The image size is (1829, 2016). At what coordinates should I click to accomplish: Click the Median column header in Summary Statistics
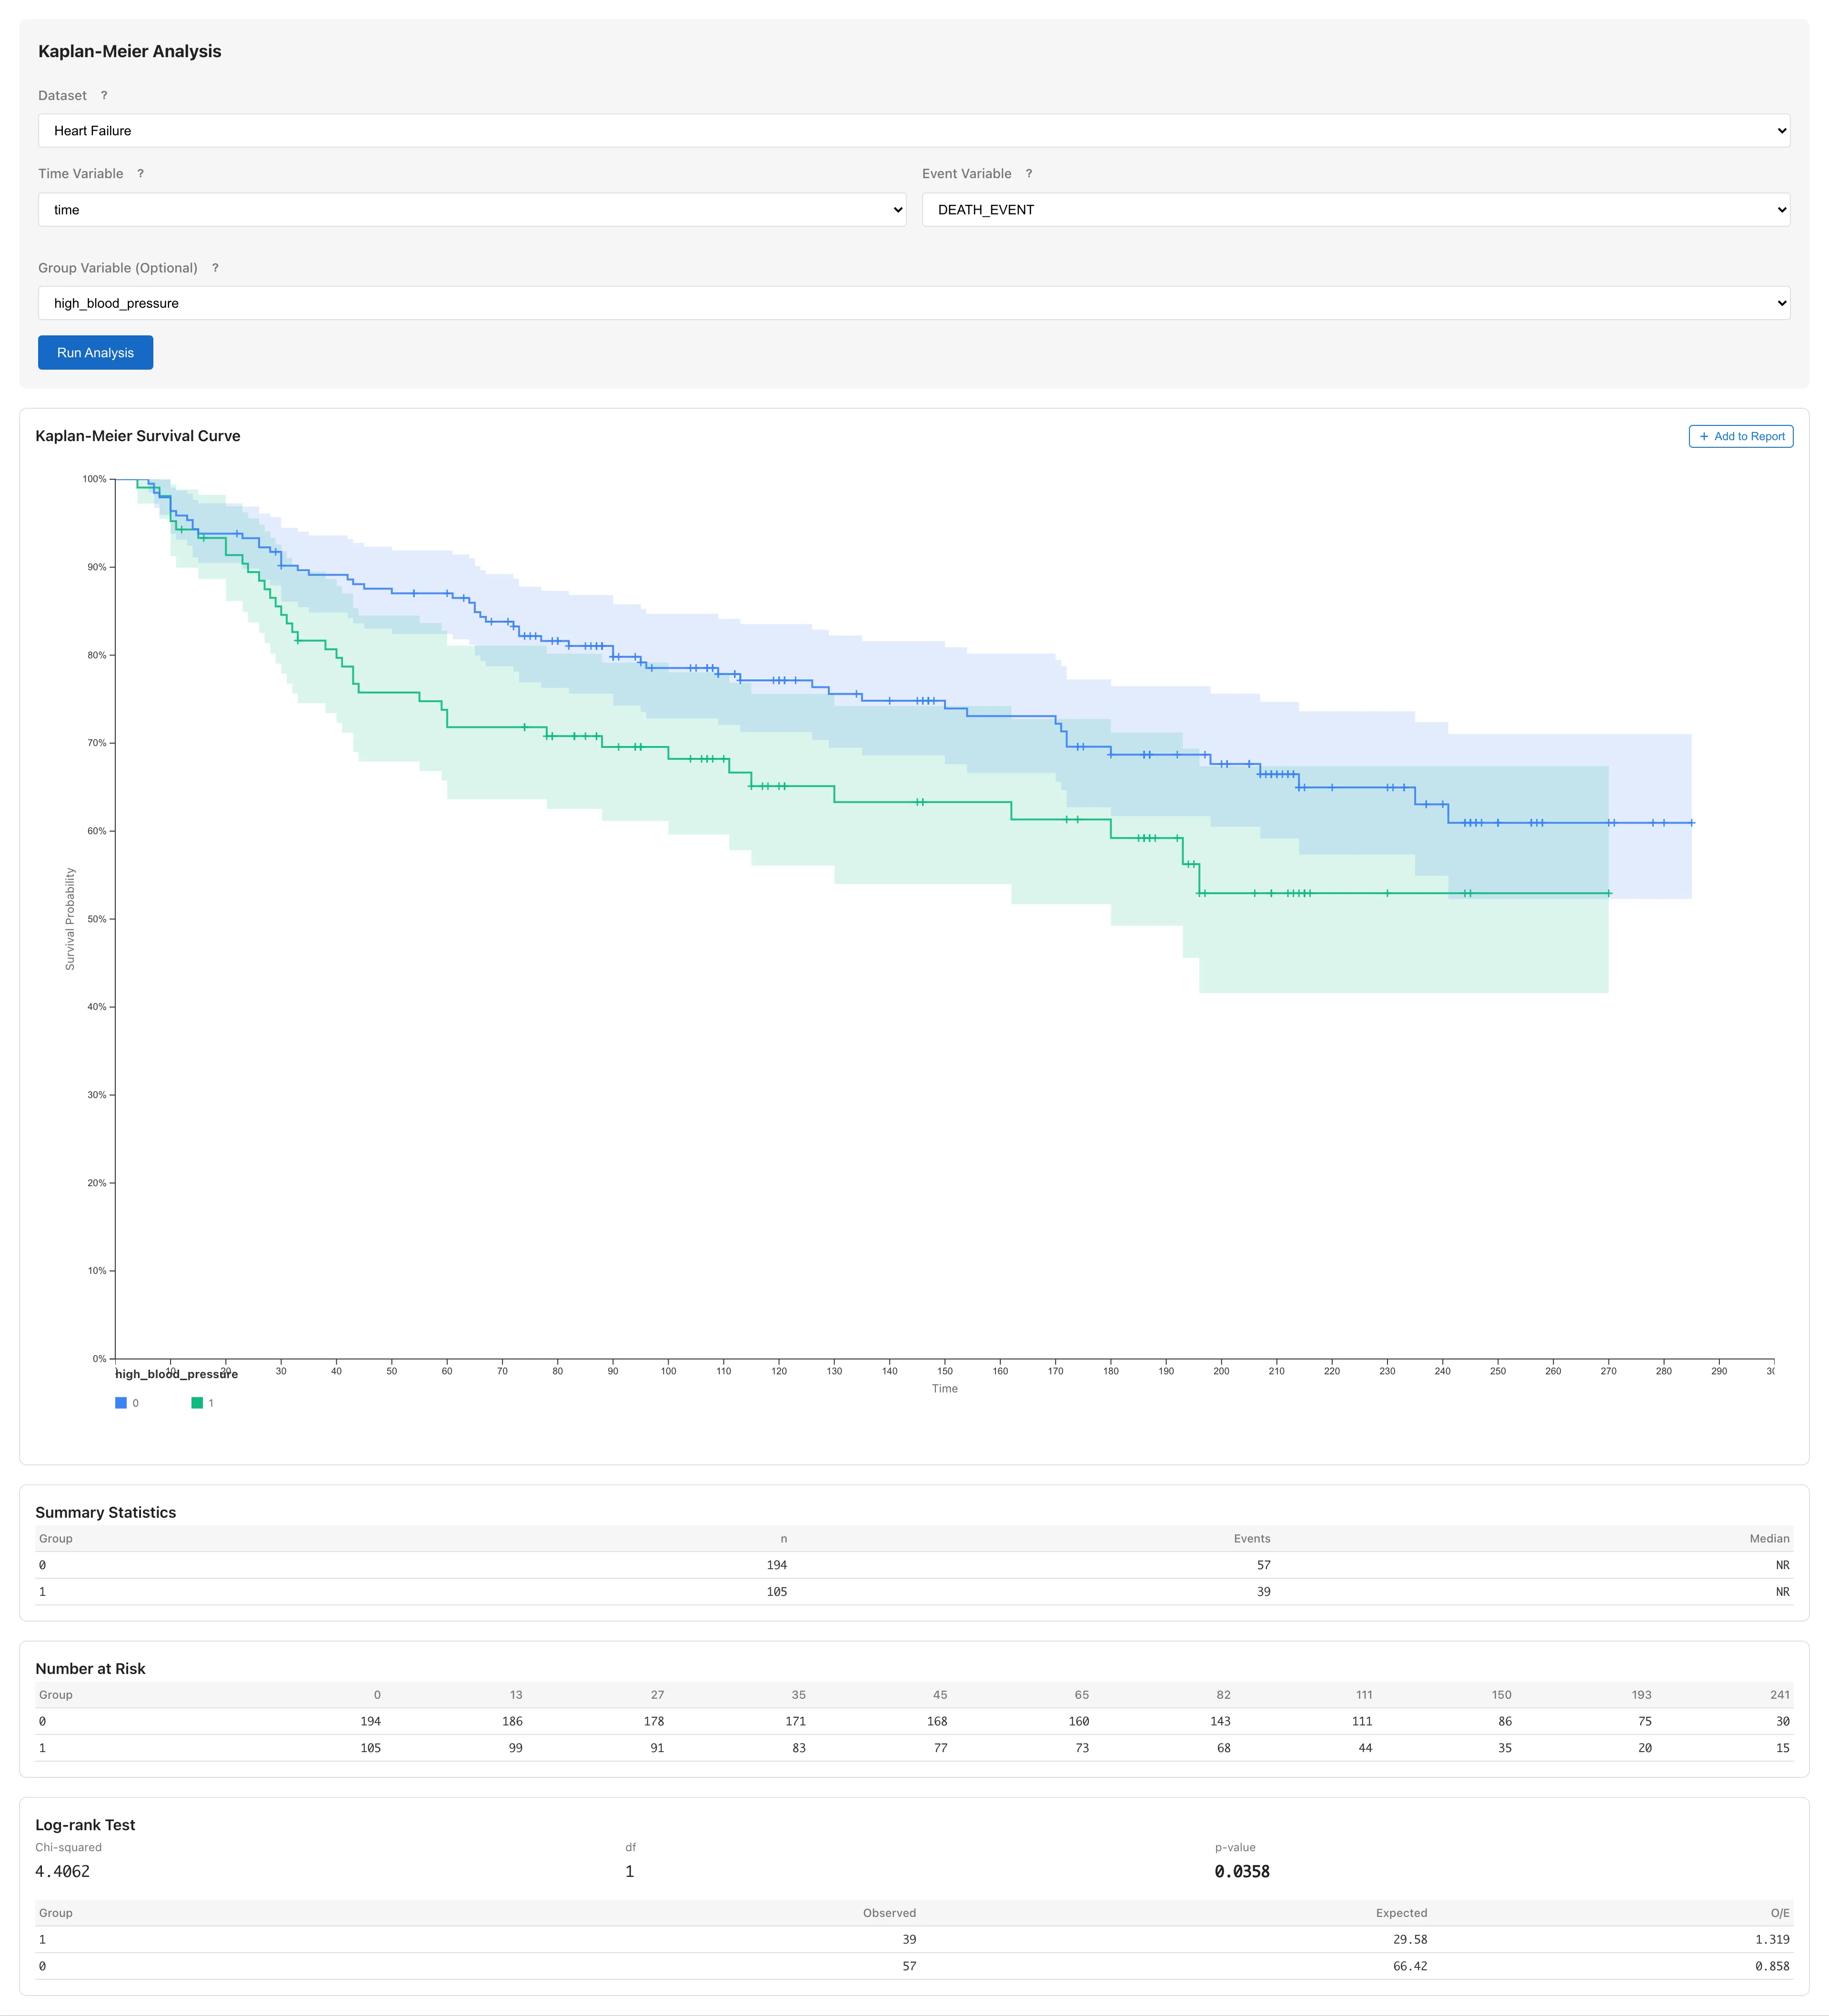pyautogui.click(x=1768, y=1539)
